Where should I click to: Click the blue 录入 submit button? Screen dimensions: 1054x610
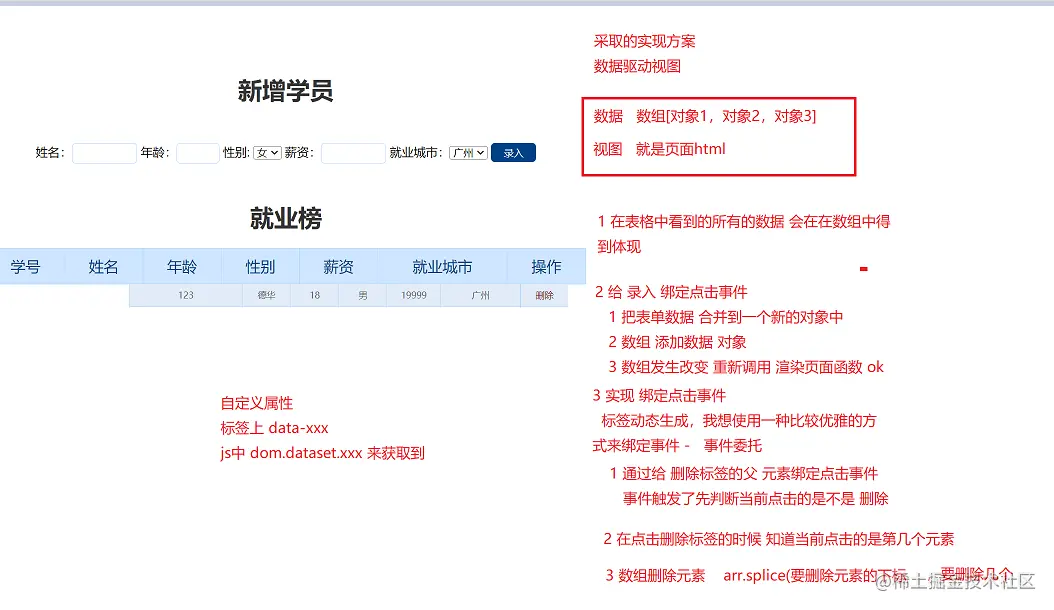point(513,153)
